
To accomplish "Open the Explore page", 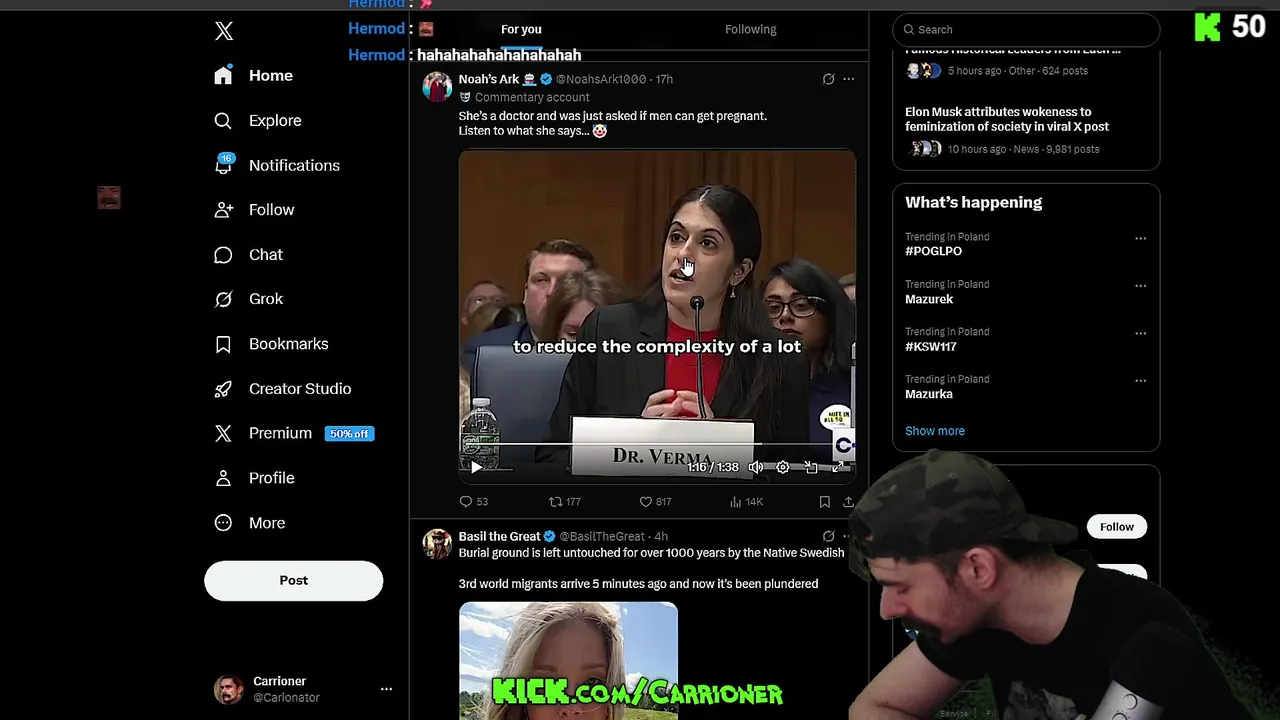I will pos(258,121).
